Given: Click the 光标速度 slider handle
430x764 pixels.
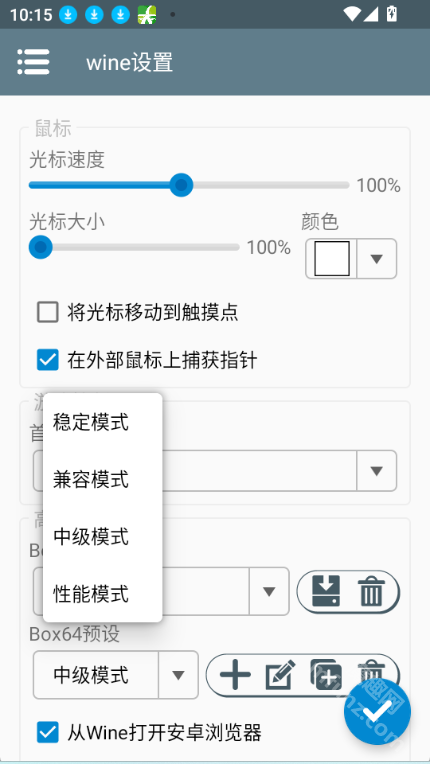Looking at the screenshot, I should (181, 185).
